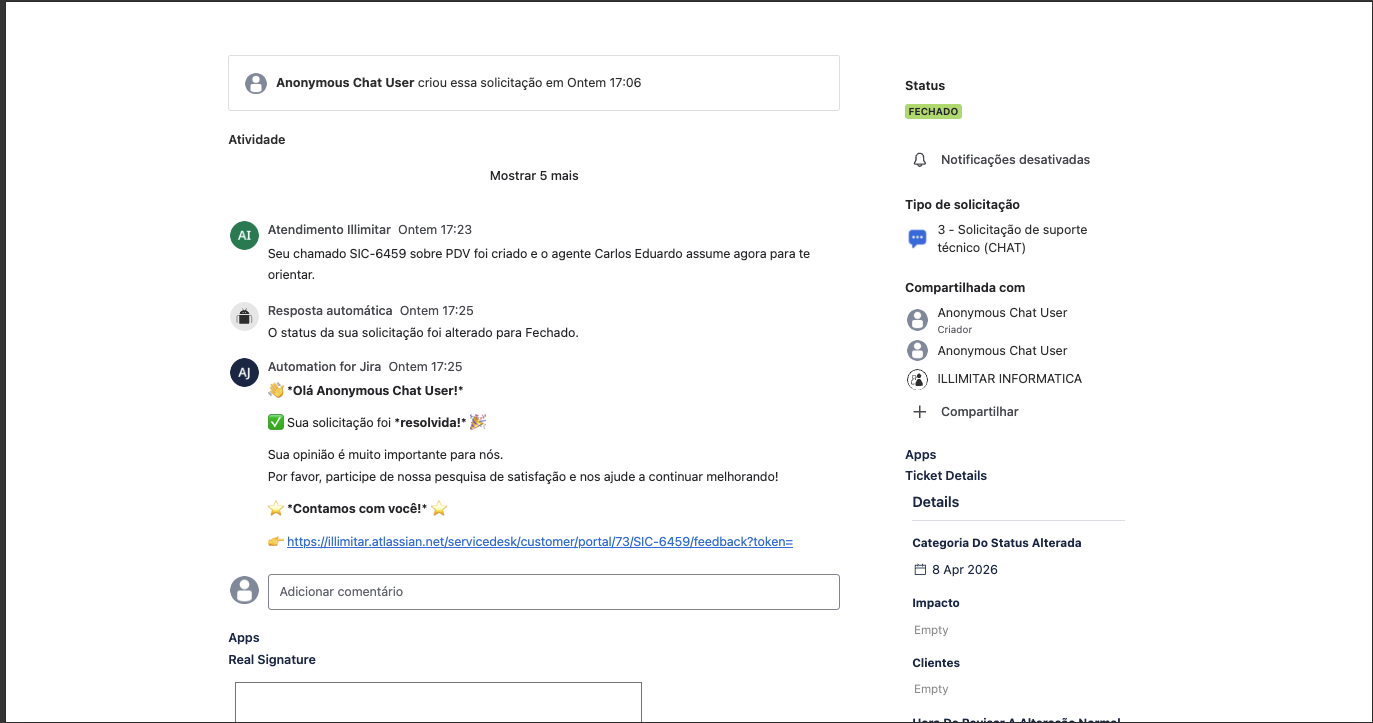The image size is (1373, 723).
Task: Click the plus icon beside Compartilhar
Action: tap(919, 412)
